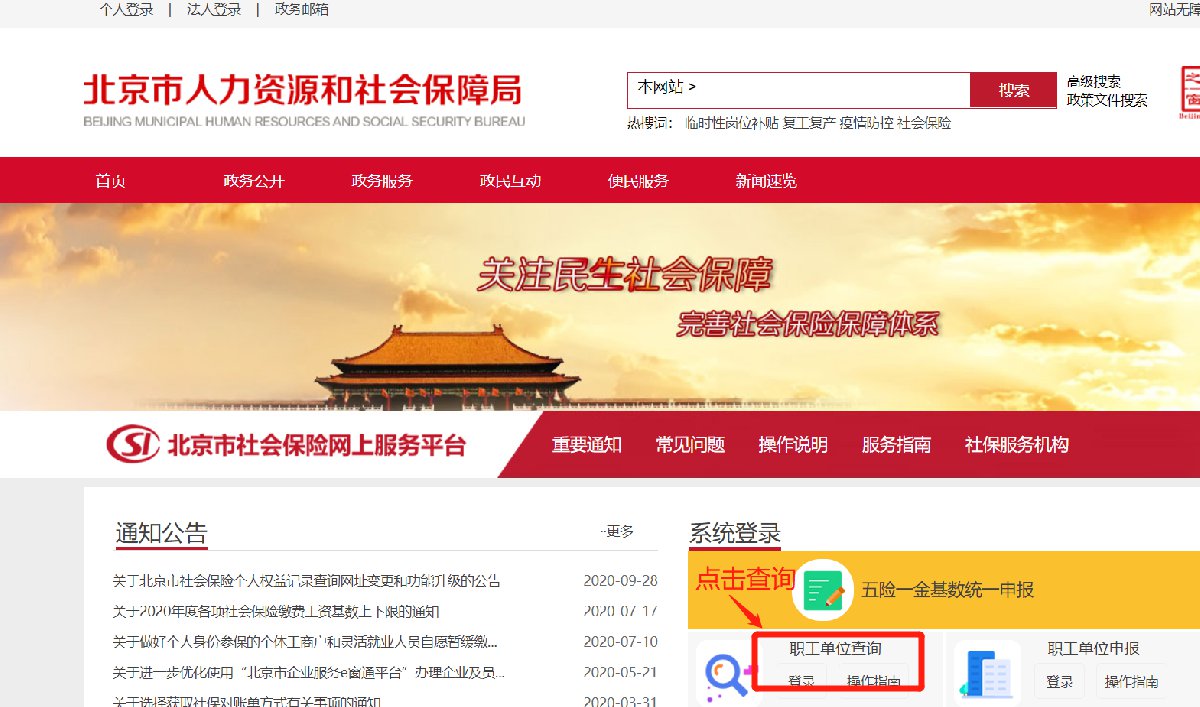
Task: Click 个人登录 at the top
Action: 127,10
